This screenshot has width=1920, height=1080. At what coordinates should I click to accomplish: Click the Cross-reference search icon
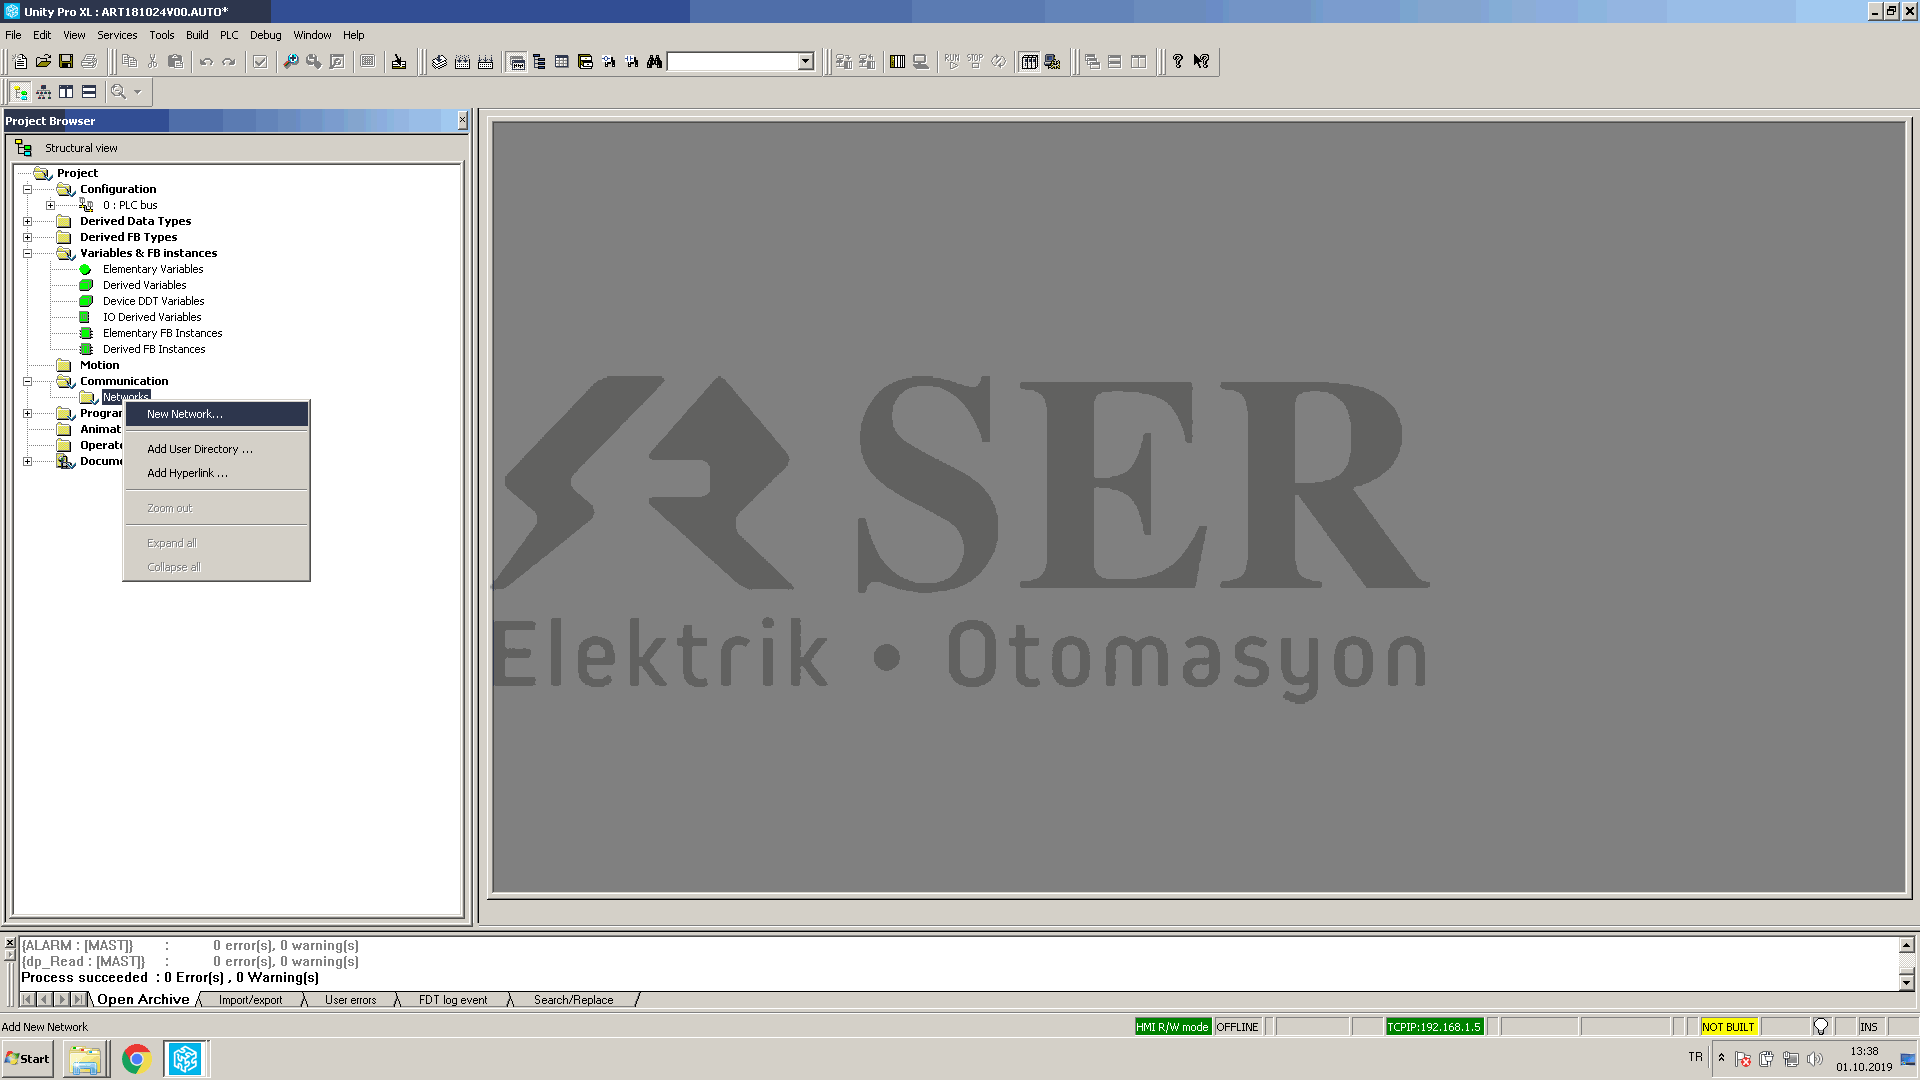point(655,61)
